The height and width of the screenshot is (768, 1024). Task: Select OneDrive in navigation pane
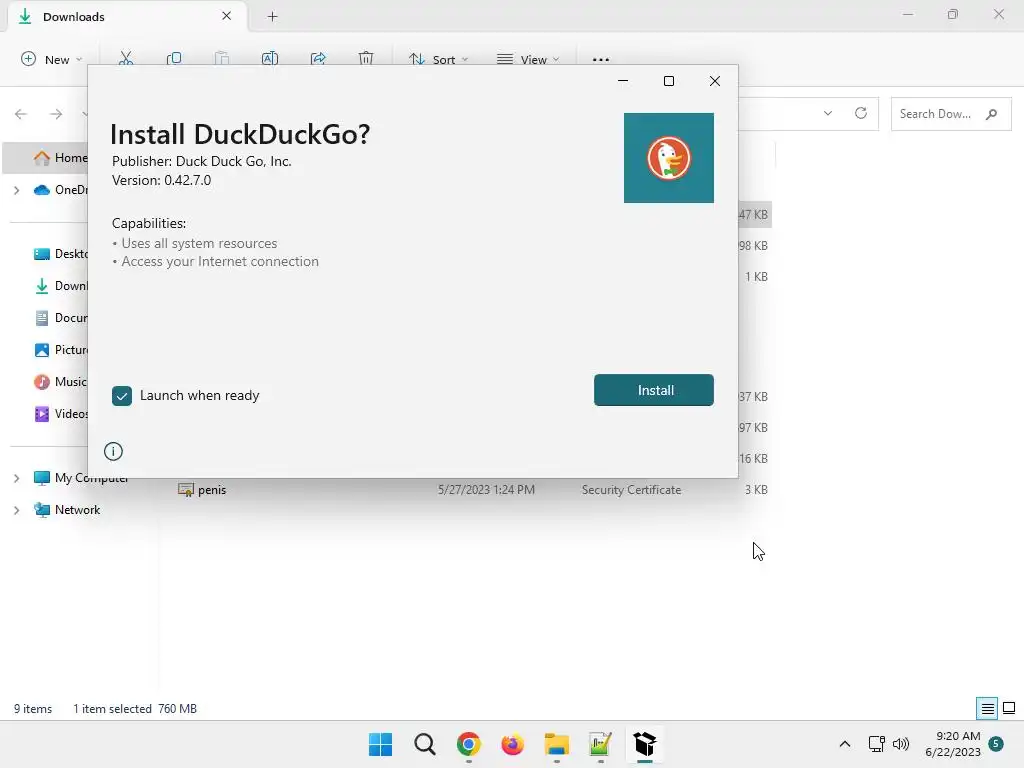61,189
